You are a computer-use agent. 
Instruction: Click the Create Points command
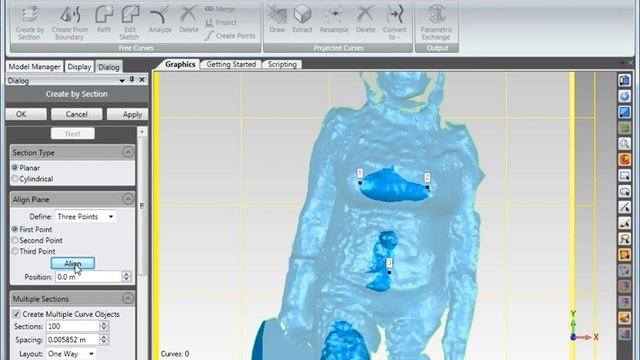coord(230,36)
